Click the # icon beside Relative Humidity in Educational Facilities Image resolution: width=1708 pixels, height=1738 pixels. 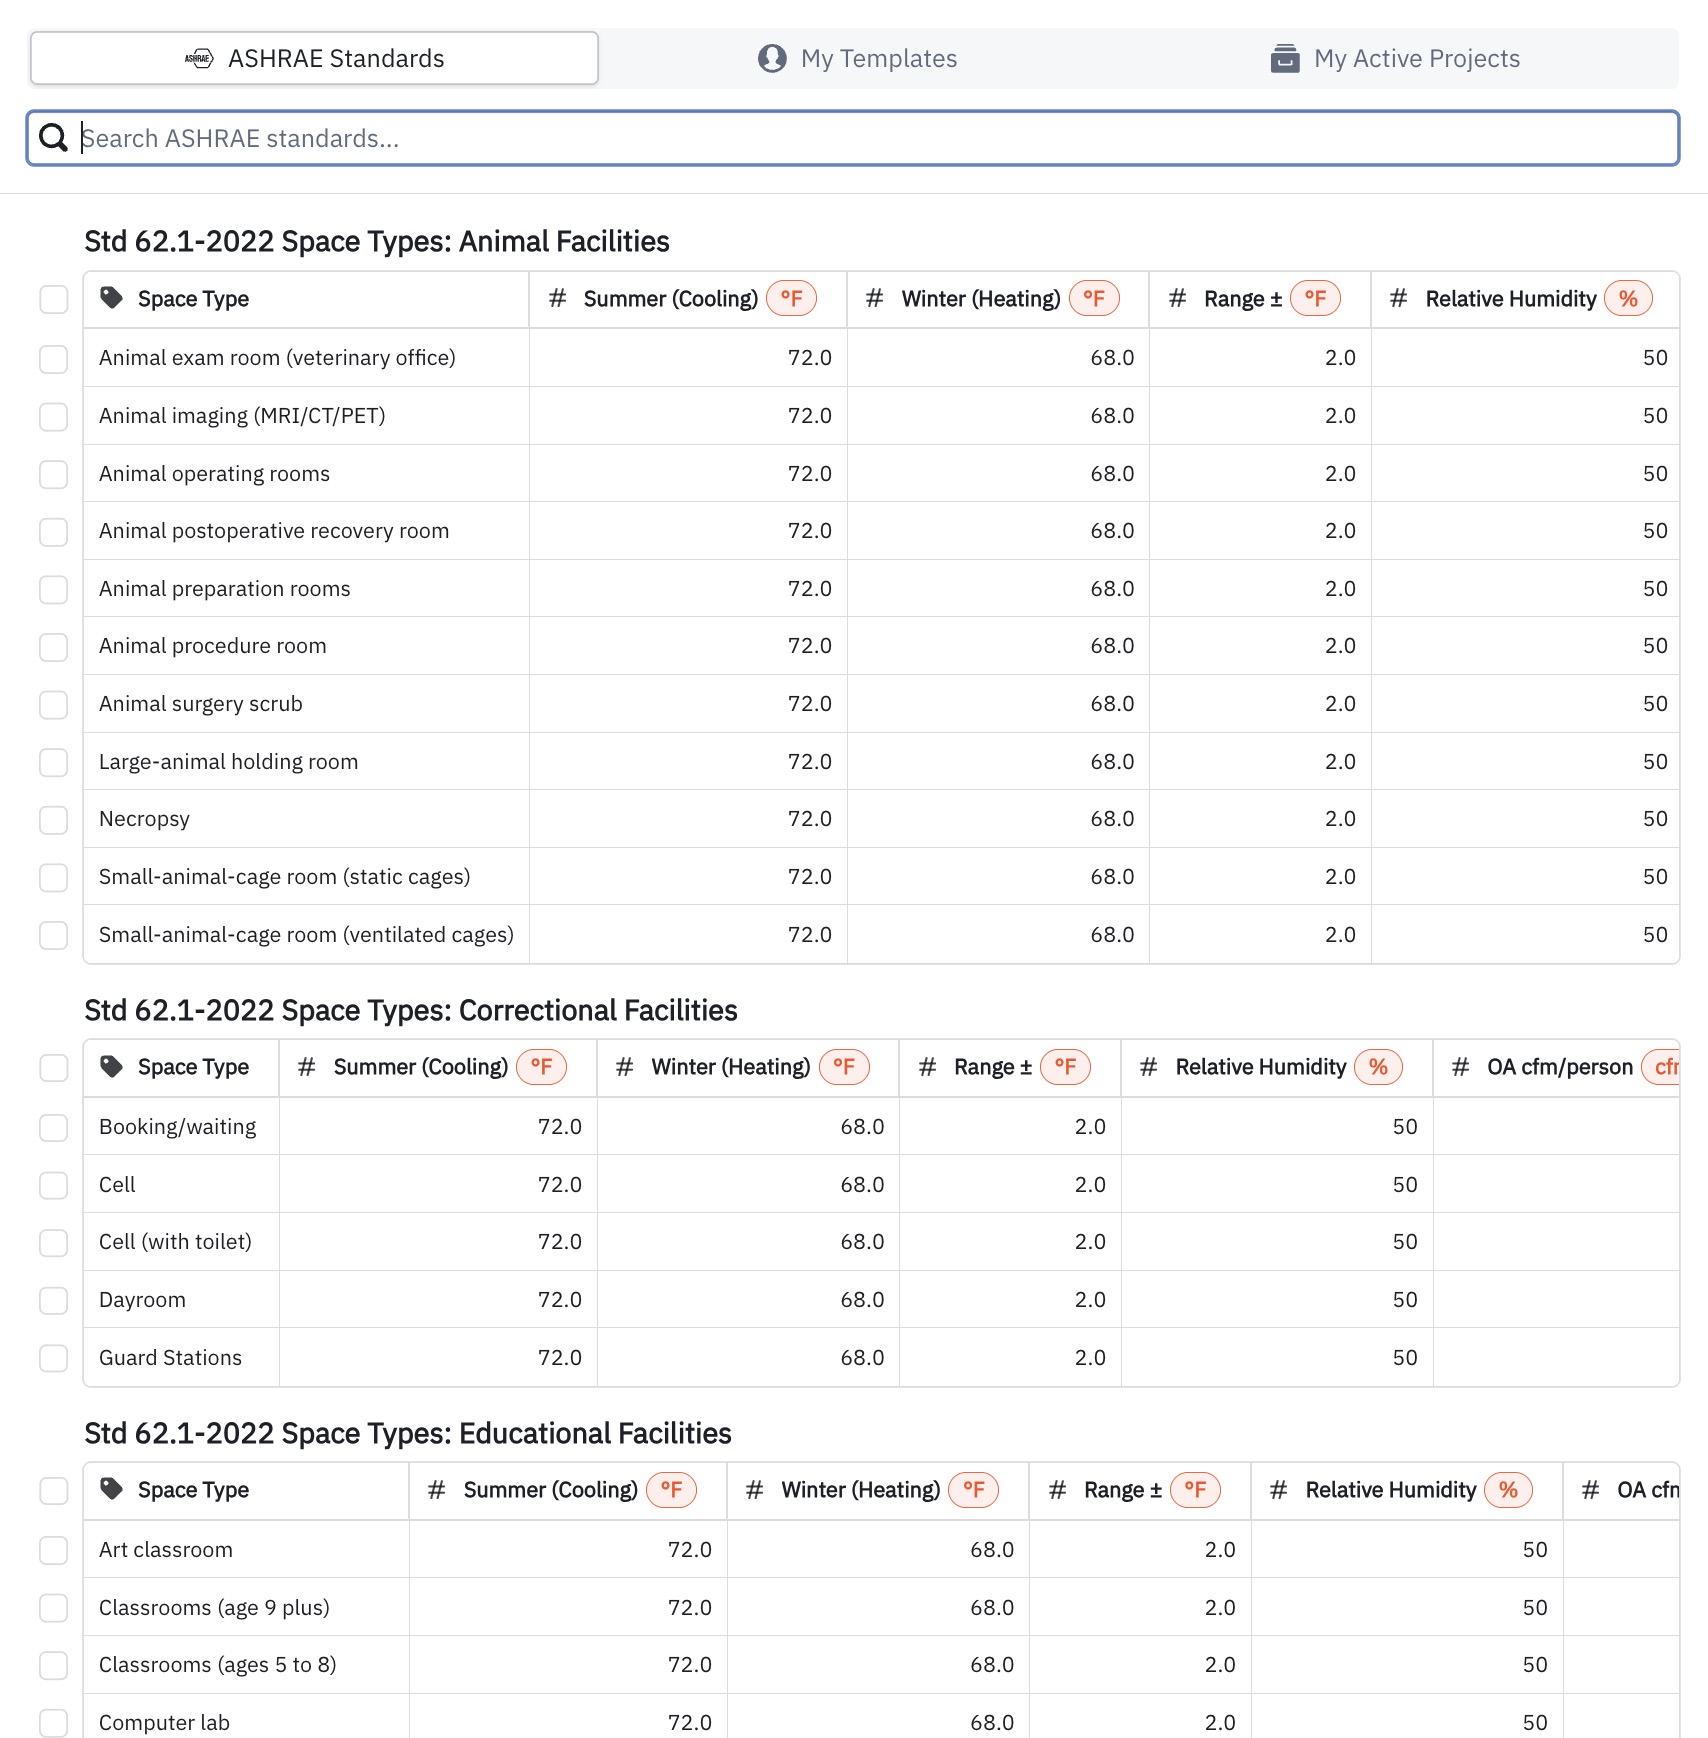[x=1279, y=1490]
